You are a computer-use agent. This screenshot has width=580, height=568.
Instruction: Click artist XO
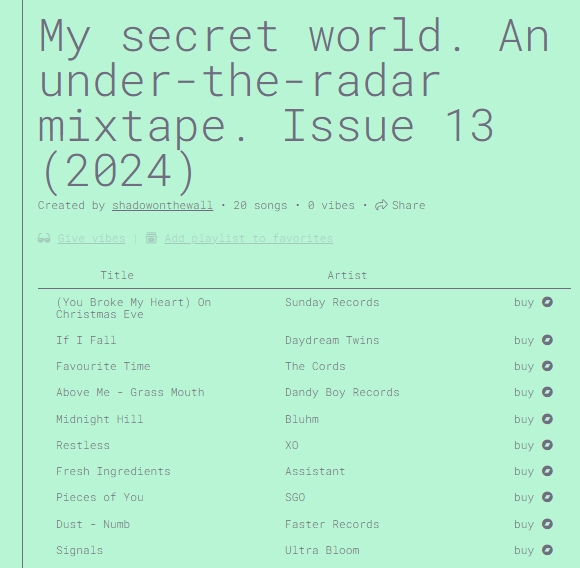(x=291, y=445)
